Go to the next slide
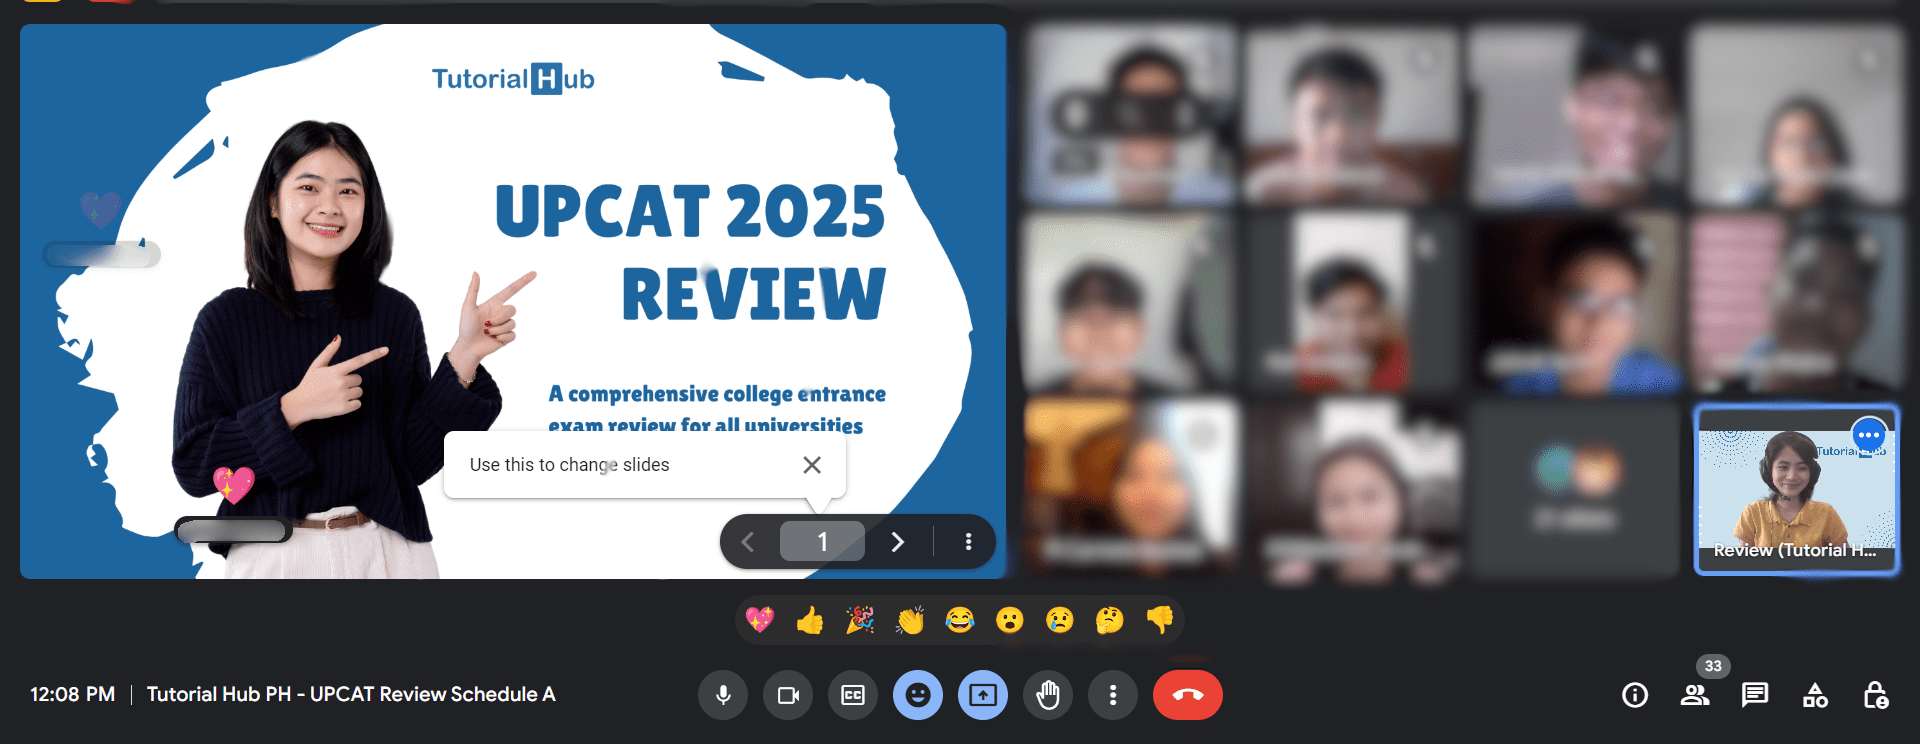The image size is (1920, 744). click(897, 542)
